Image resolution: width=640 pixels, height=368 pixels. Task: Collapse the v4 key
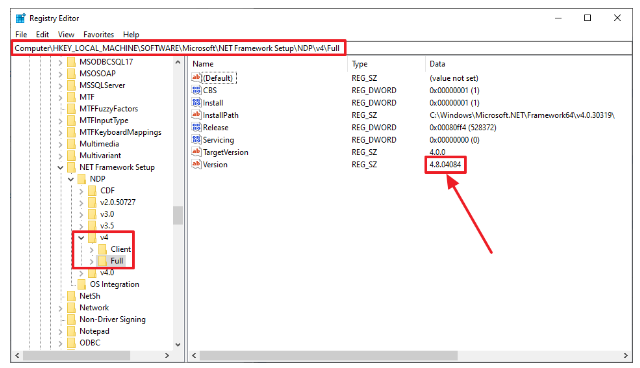[81, 237]
